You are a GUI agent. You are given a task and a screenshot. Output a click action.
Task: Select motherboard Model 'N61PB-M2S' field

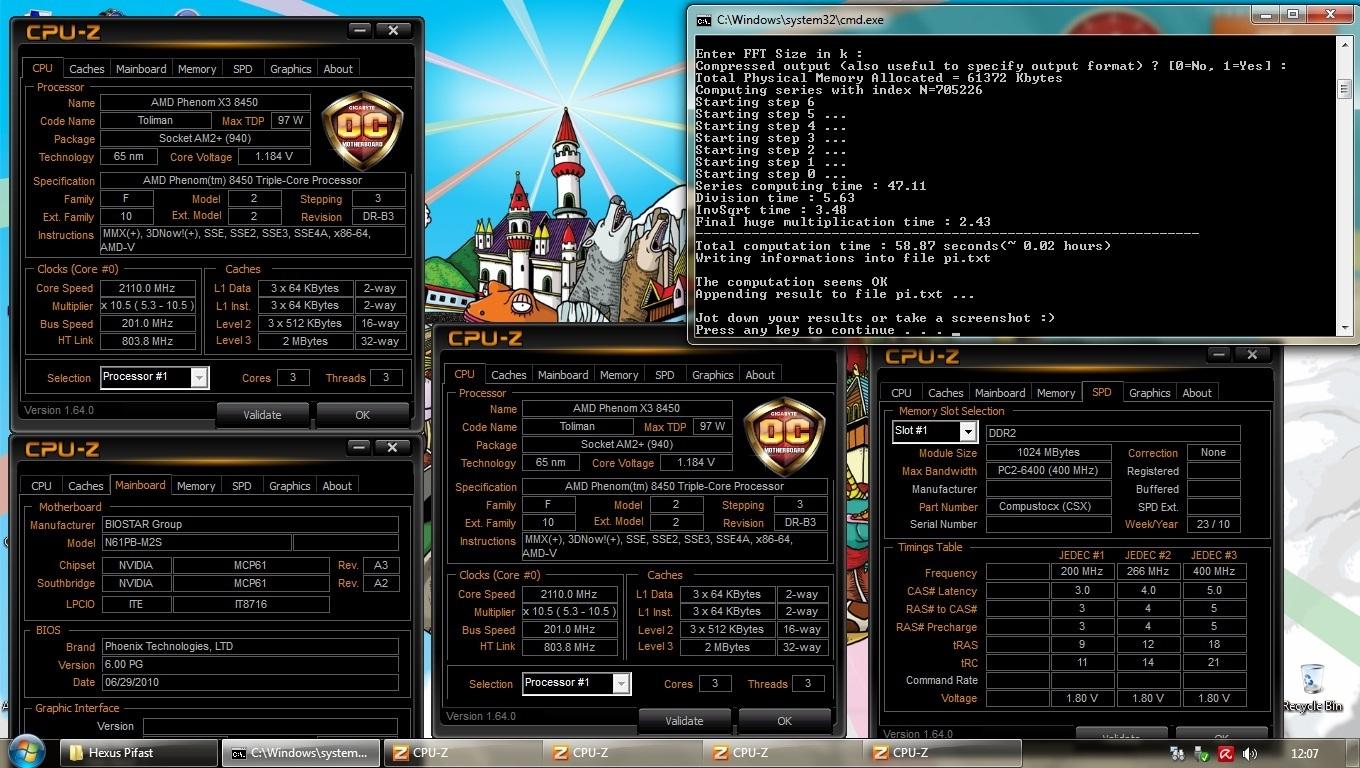(x=196, y=543)
